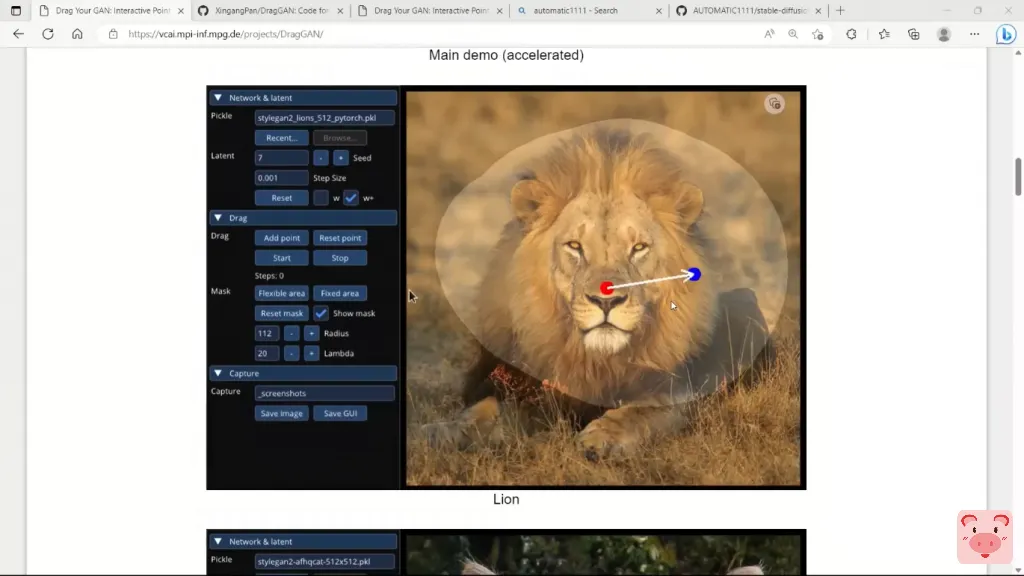The height and width of the screenshot is (576, 1024).
Task: Open the Favorites list icon
Action: point(884,34)
